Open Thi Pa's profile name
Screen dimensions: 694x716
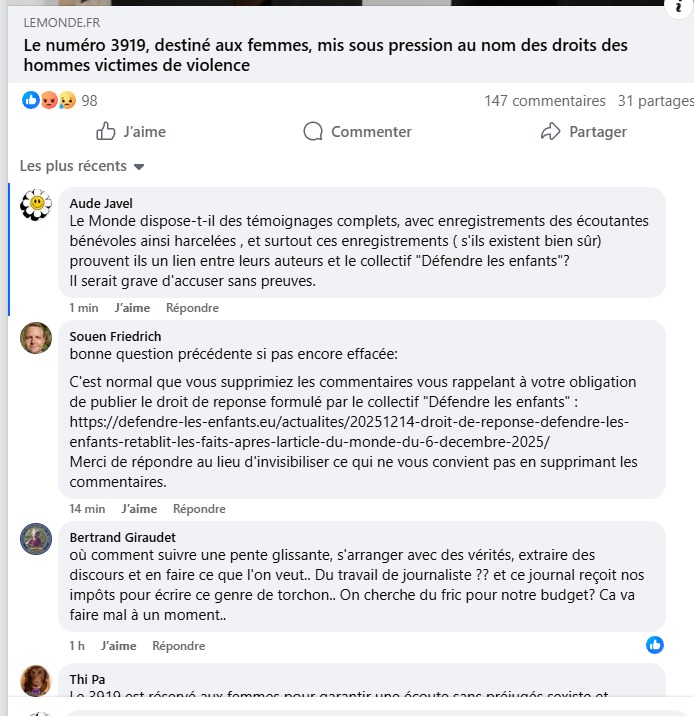click(x=87, y=679)
